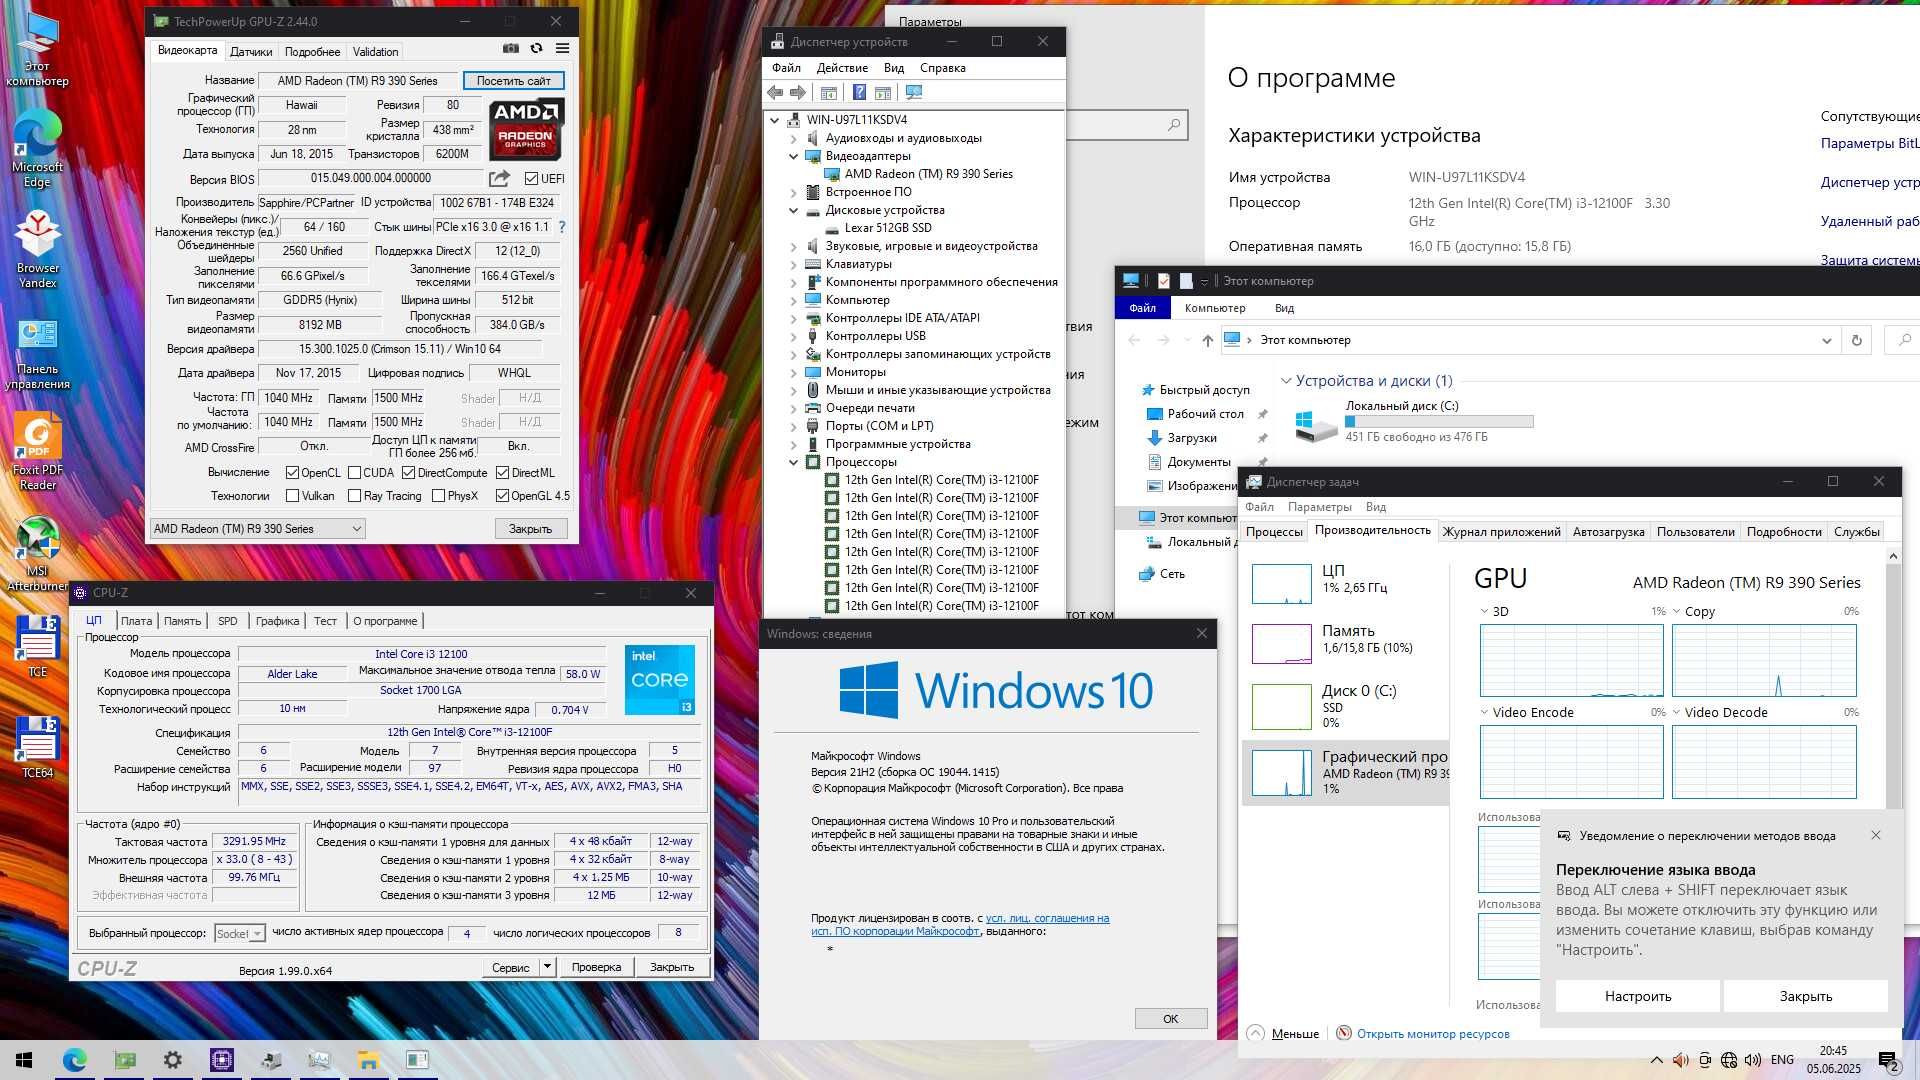Click the BIOS export share icon in GPU-Z
Screen dimensions: 1920x1080
(x=499, y=178)
